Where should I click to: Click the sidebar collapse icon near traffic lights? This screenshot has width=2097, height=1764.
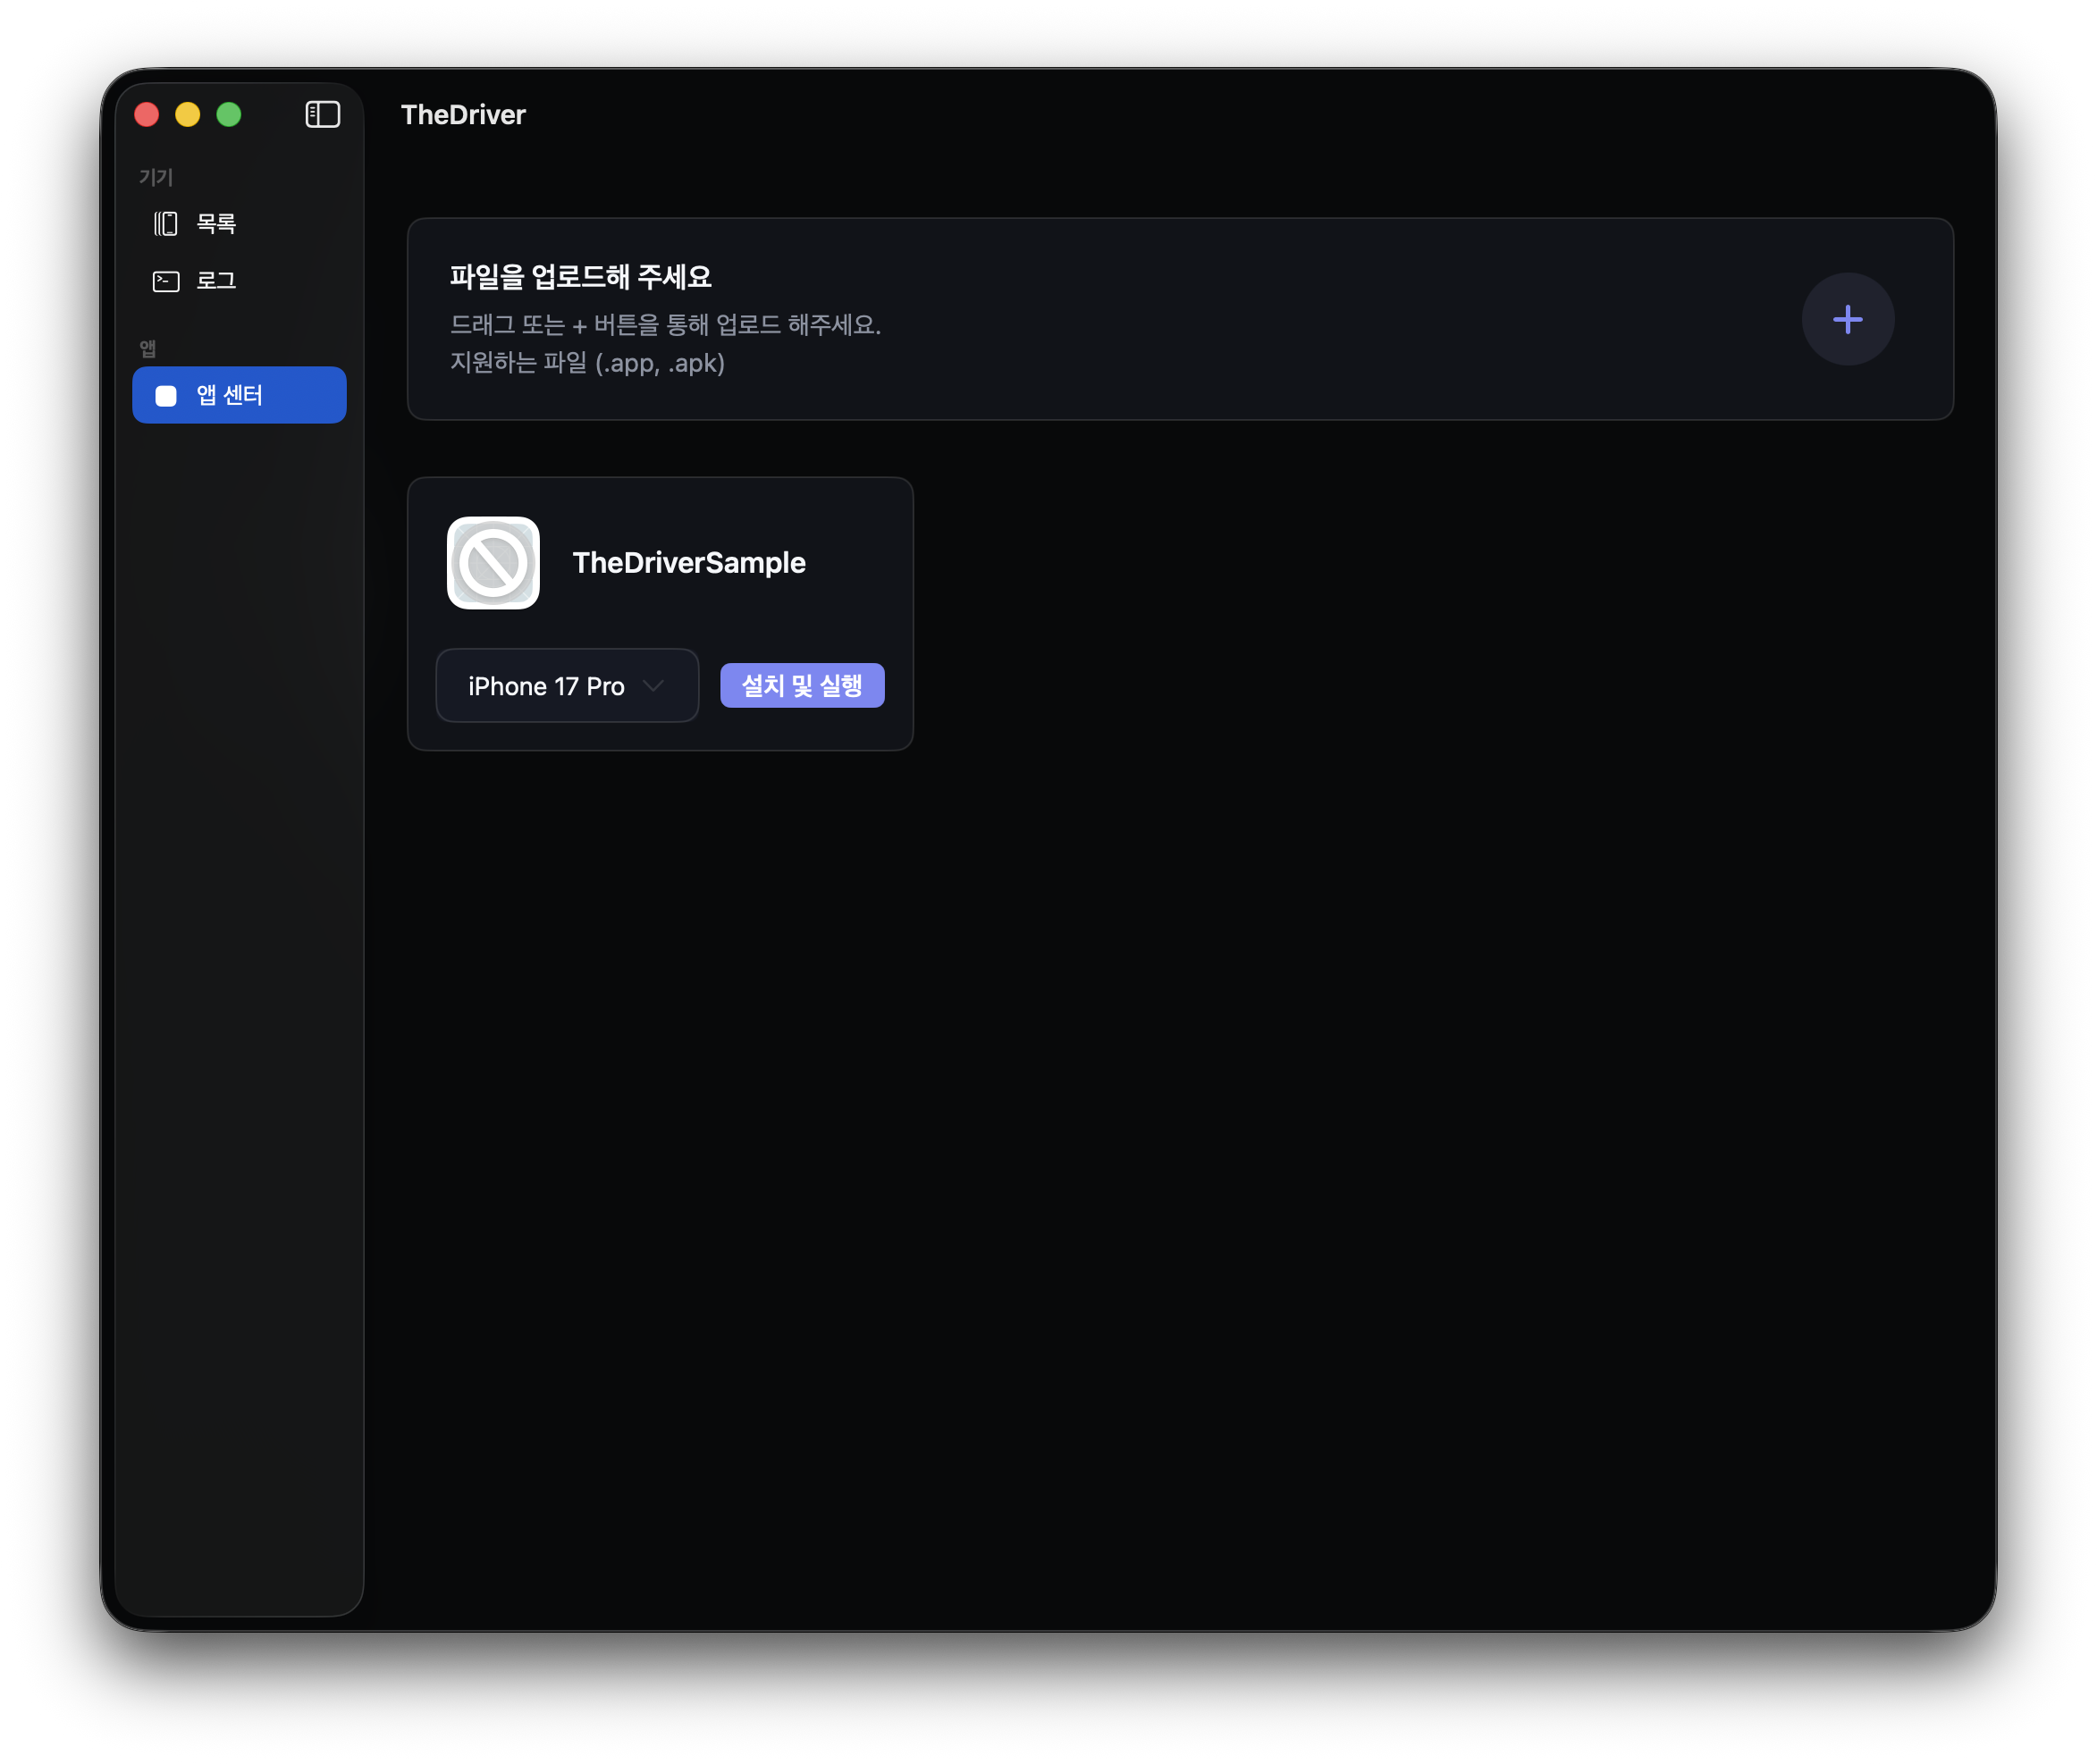click(322, 114)
